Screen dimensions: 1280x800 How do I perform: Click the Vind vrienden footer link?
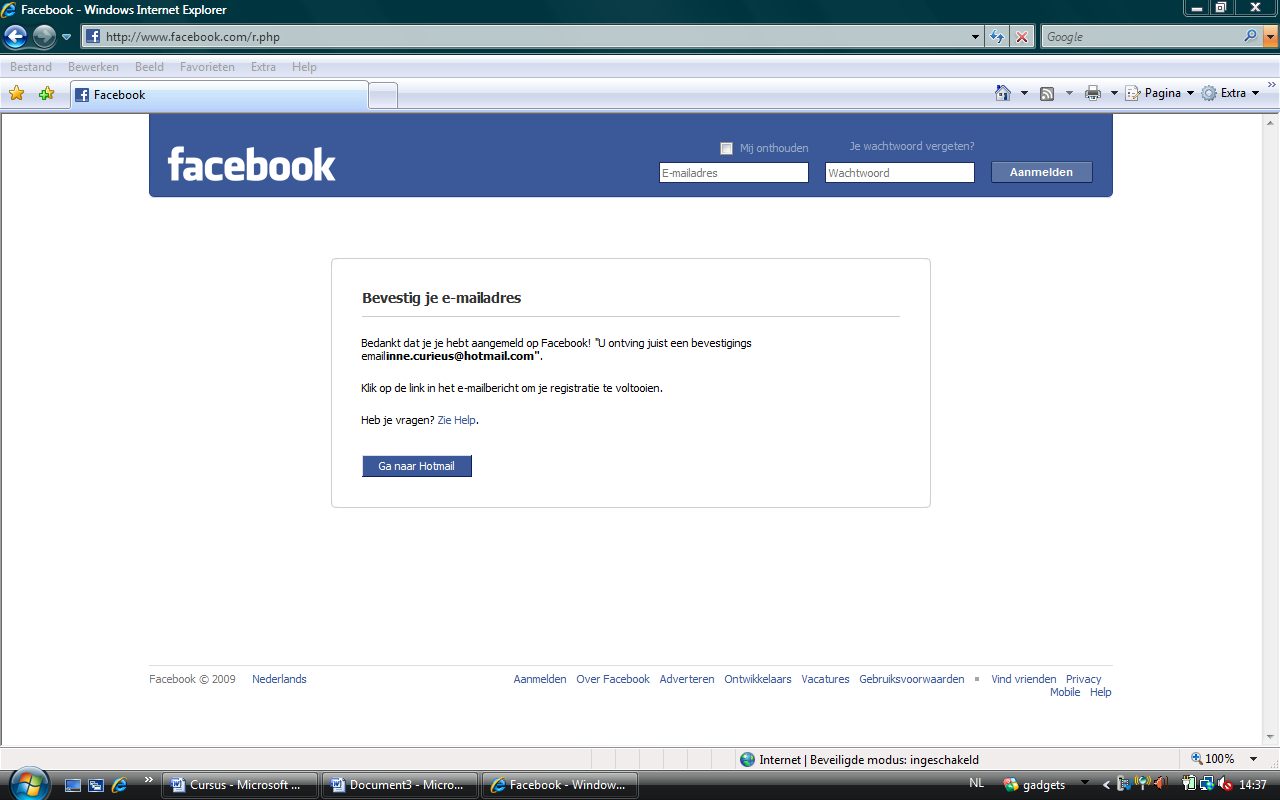[x=1024, y=679]
